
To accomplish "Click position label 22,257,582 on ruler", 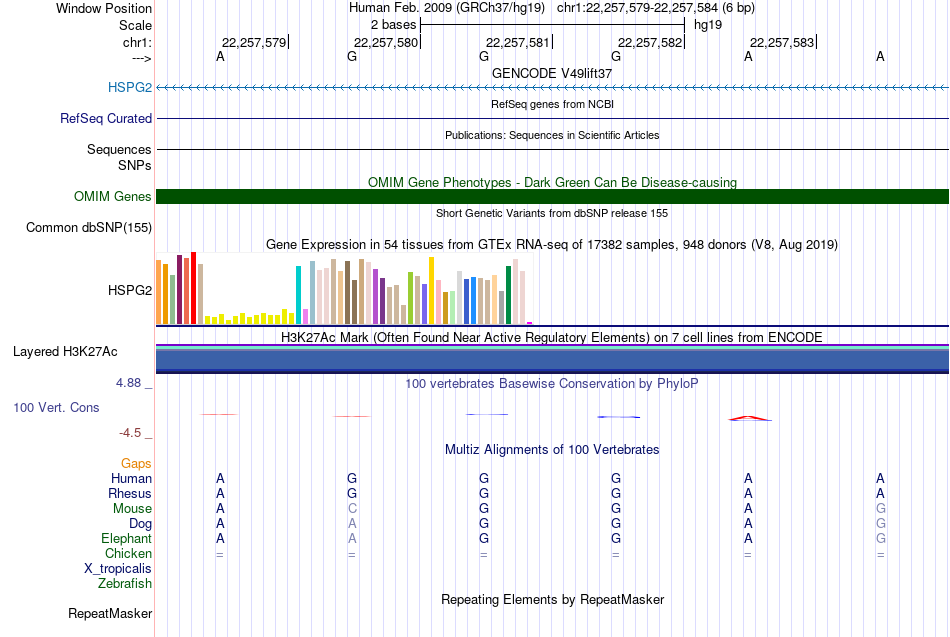I will coord(650,42).
